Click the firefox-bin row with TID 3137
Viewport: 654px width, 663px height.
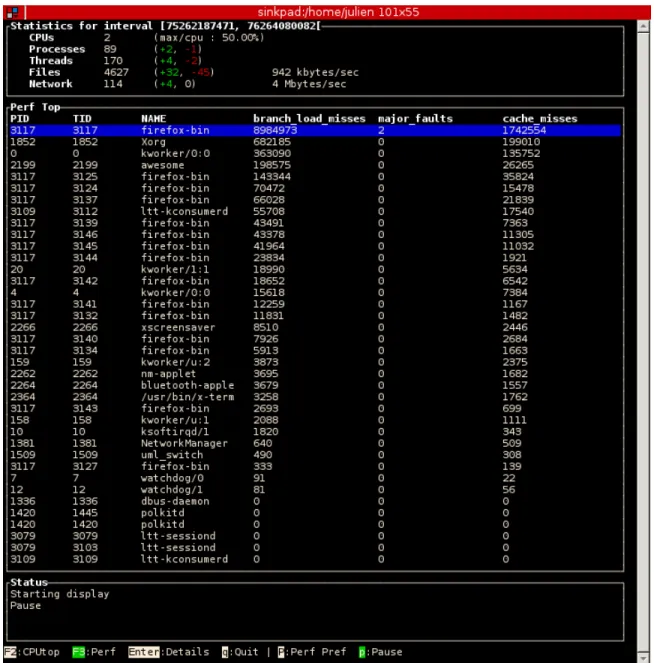315,200
